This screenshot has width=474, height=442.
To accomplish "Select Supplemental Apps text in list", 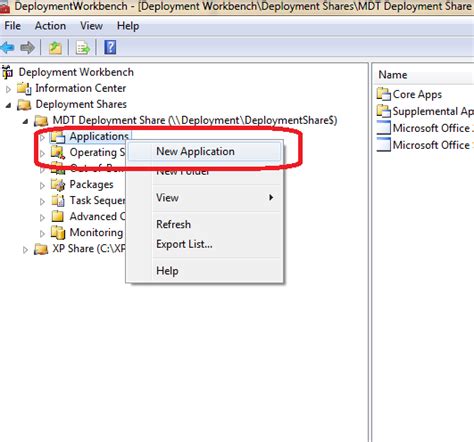I will pyautogui.click(x=433, y=111).
